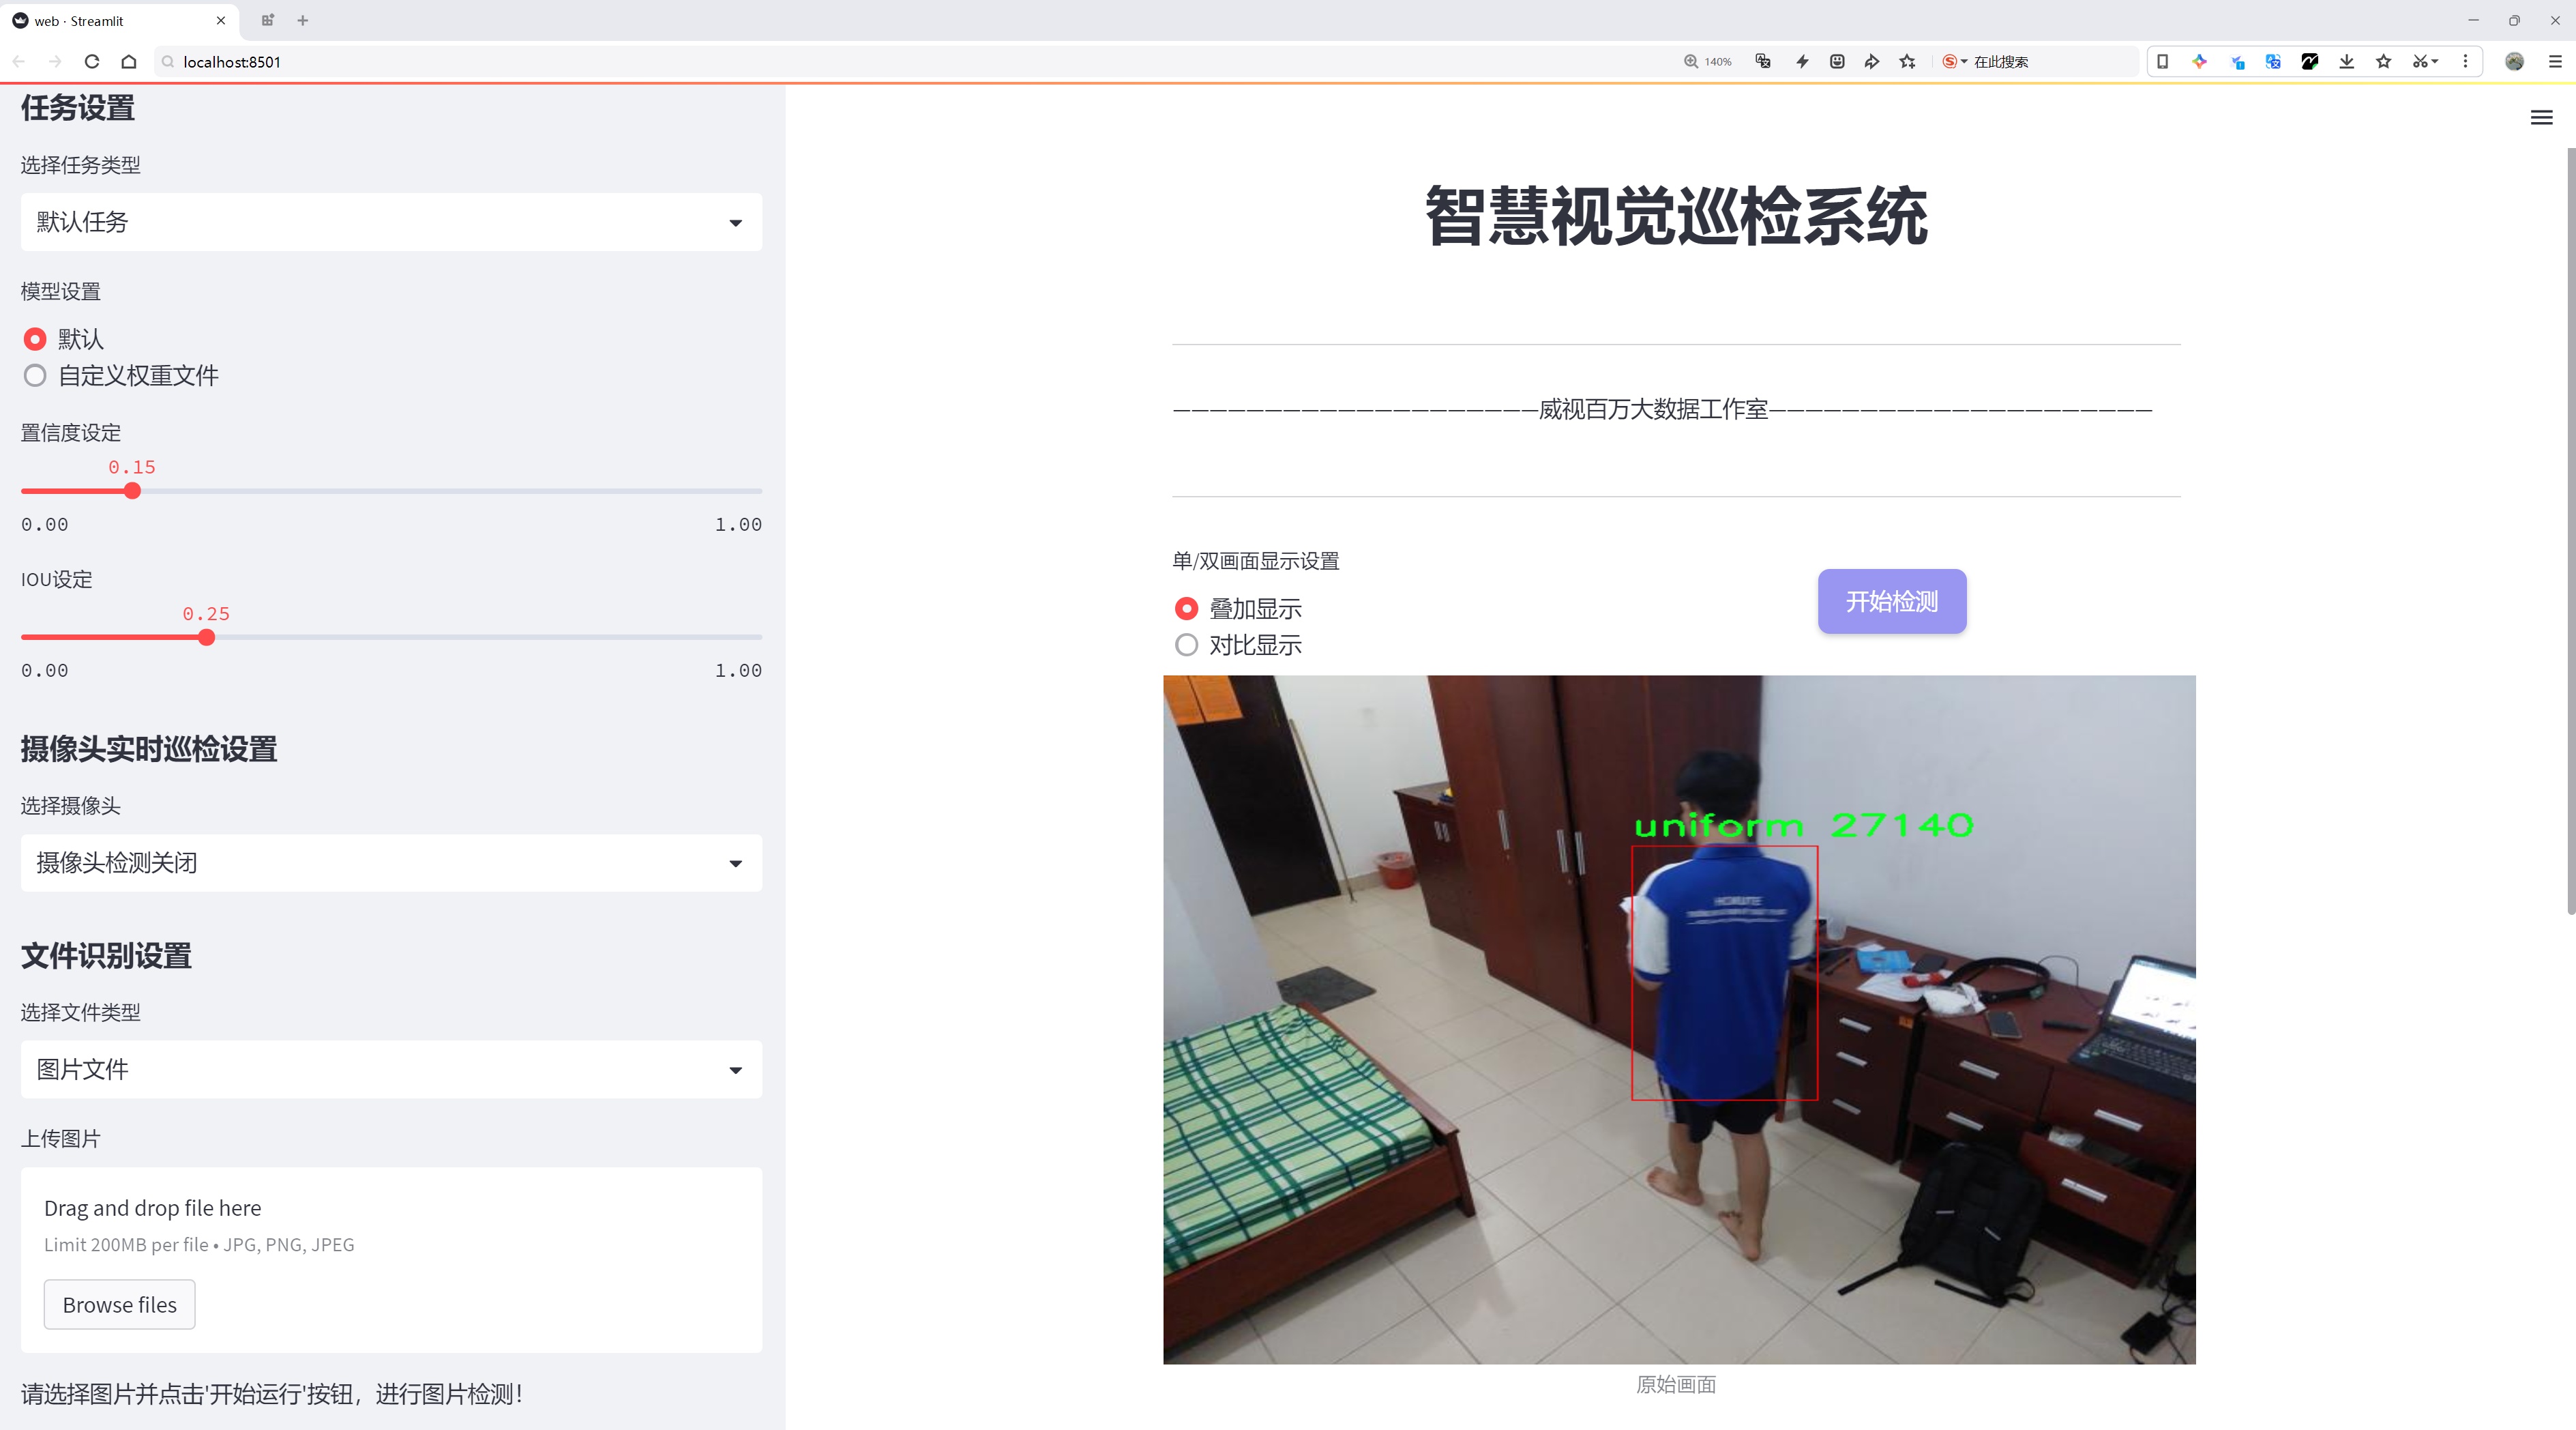Expand the 默认任务 task type dropdown
This screenshot has height=1430, width=2576.
391,222
